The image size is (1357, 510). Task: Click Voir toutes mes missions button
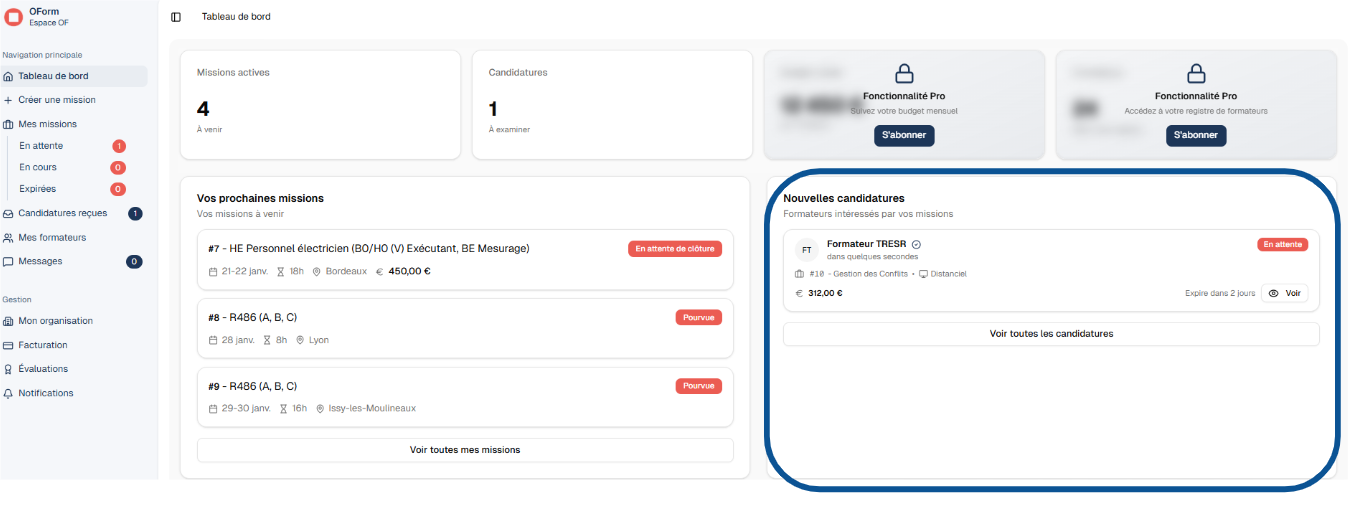tap(465, 450)
